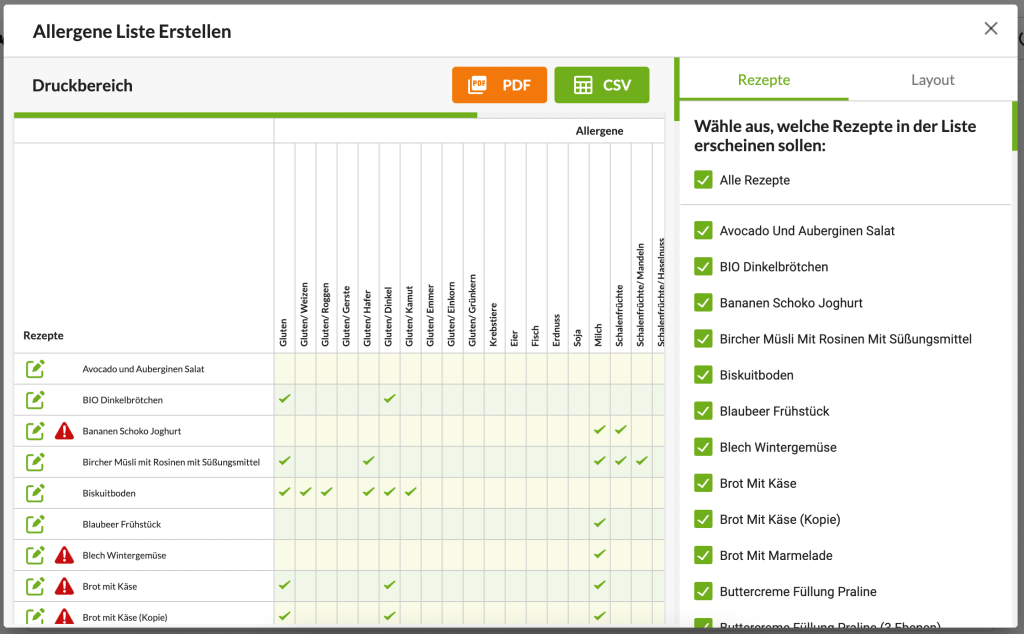
Task: Click the warning triangle next to Blech Wintergemüse
Action: coord(62,555)
